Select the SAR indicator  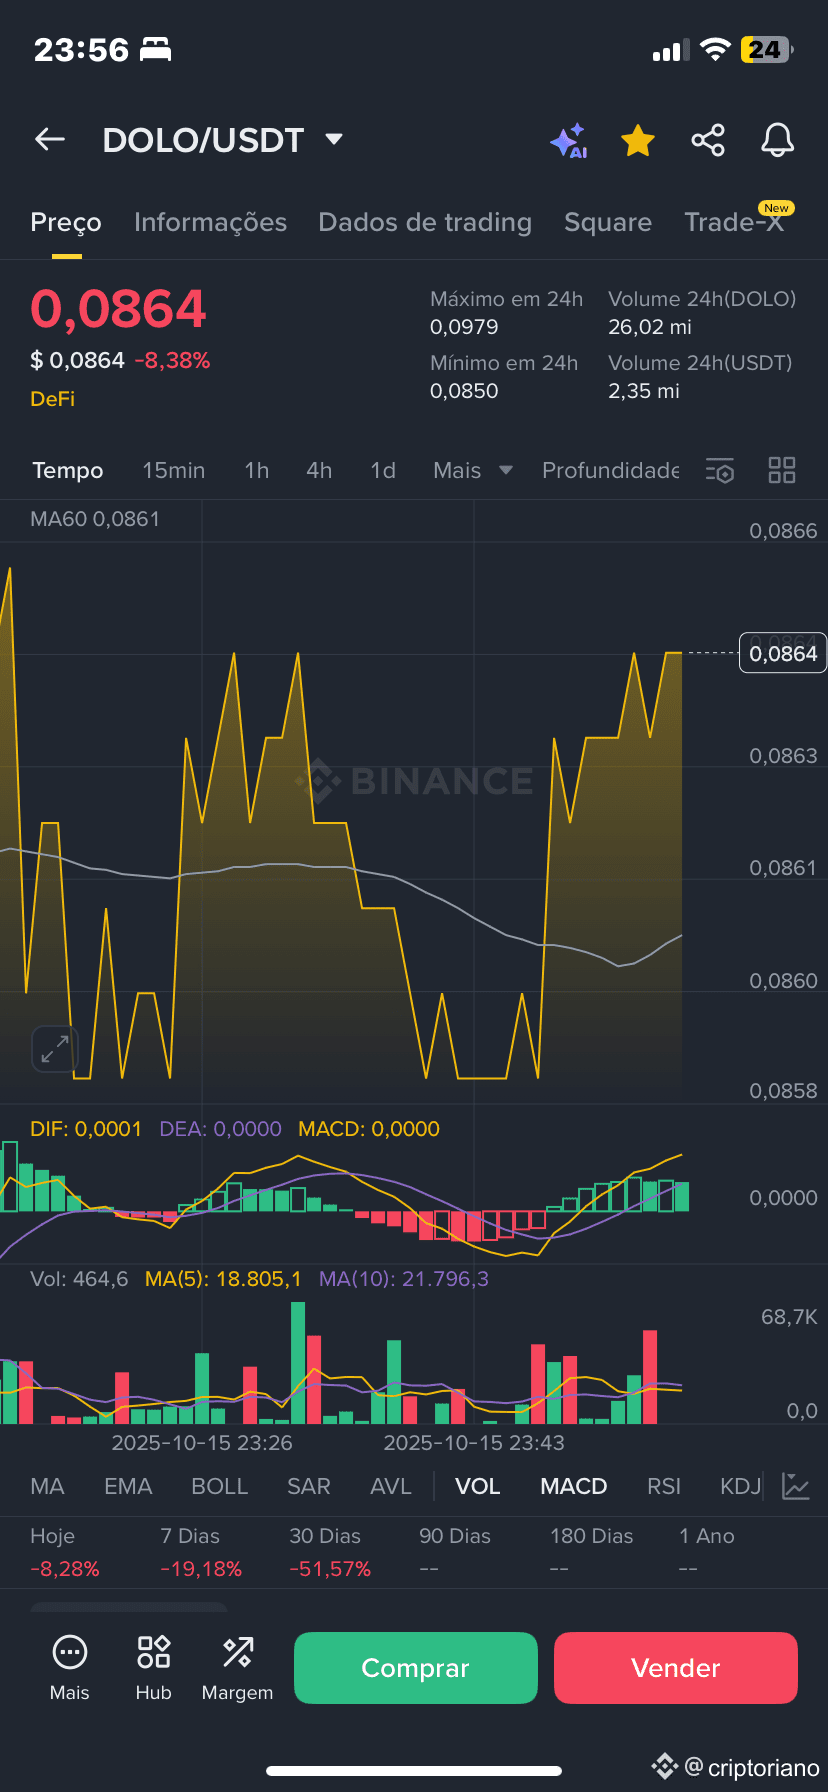(309, 1486)
